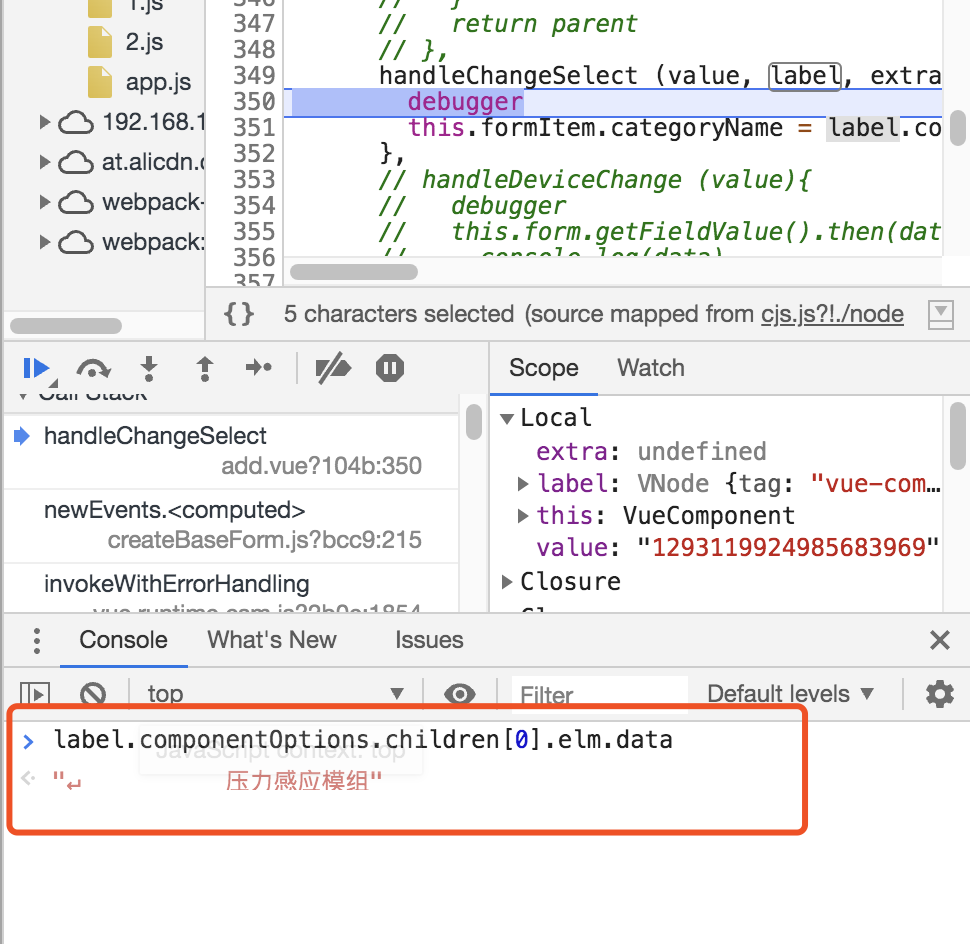Open the JavaScript context dropdown showing top

[x=280, y=693]
